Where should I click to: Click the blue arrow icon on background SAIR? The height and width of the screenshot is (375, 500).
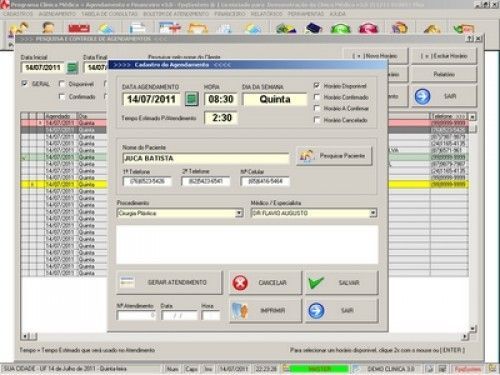[x=423, y=96]
